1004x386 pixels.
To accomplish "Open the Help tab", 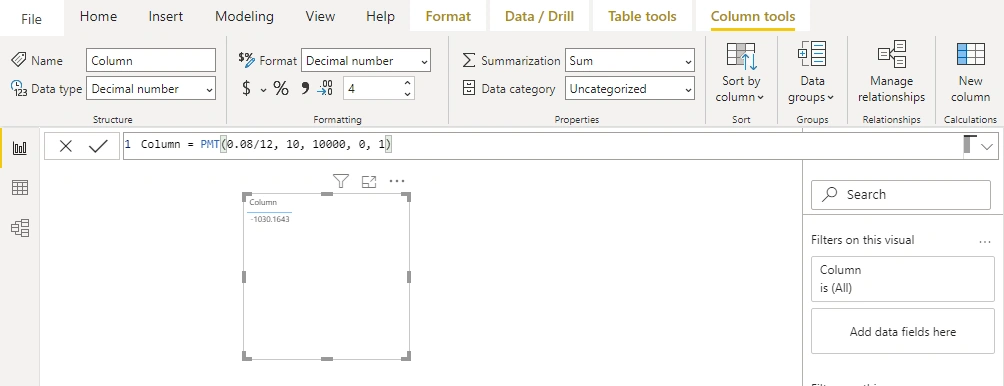I will 380,17.
